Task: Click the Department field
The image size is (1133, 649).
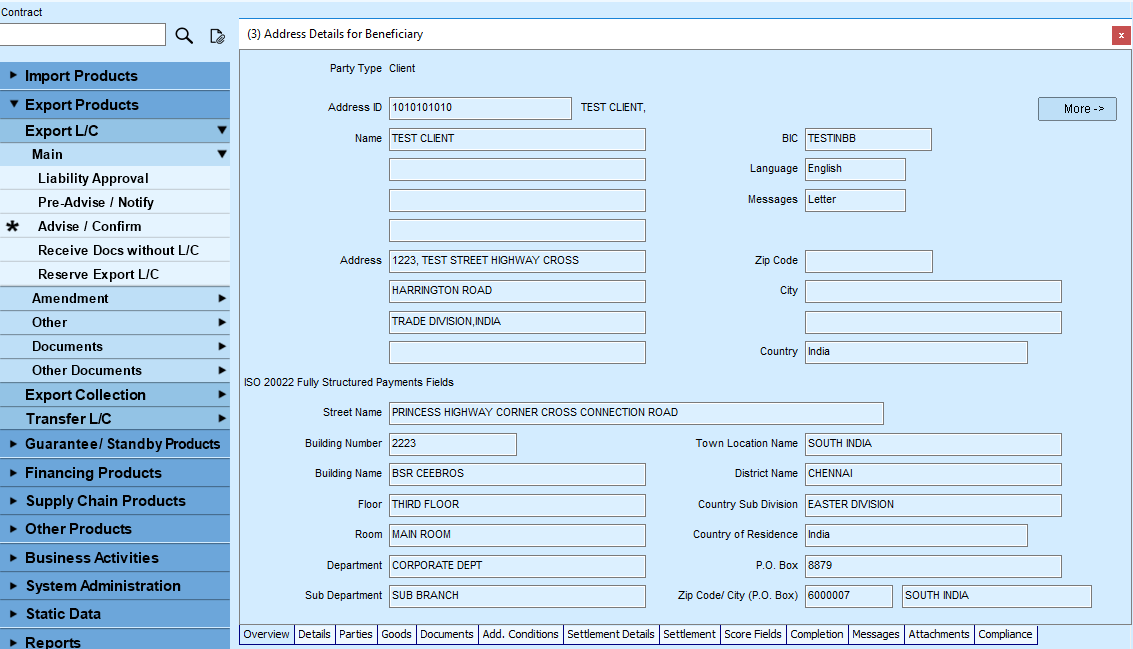Action: click(x=517, y=566)
